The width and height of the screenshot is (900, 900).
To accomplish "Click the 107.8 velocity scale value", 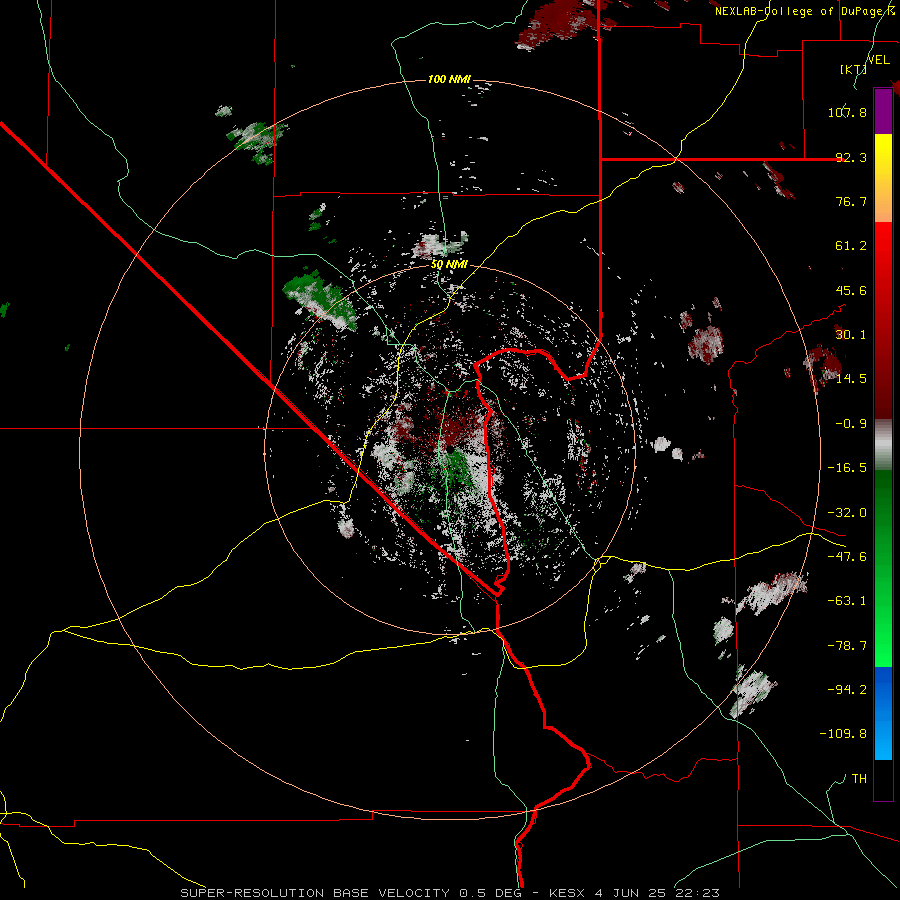I will pos(847,112).
